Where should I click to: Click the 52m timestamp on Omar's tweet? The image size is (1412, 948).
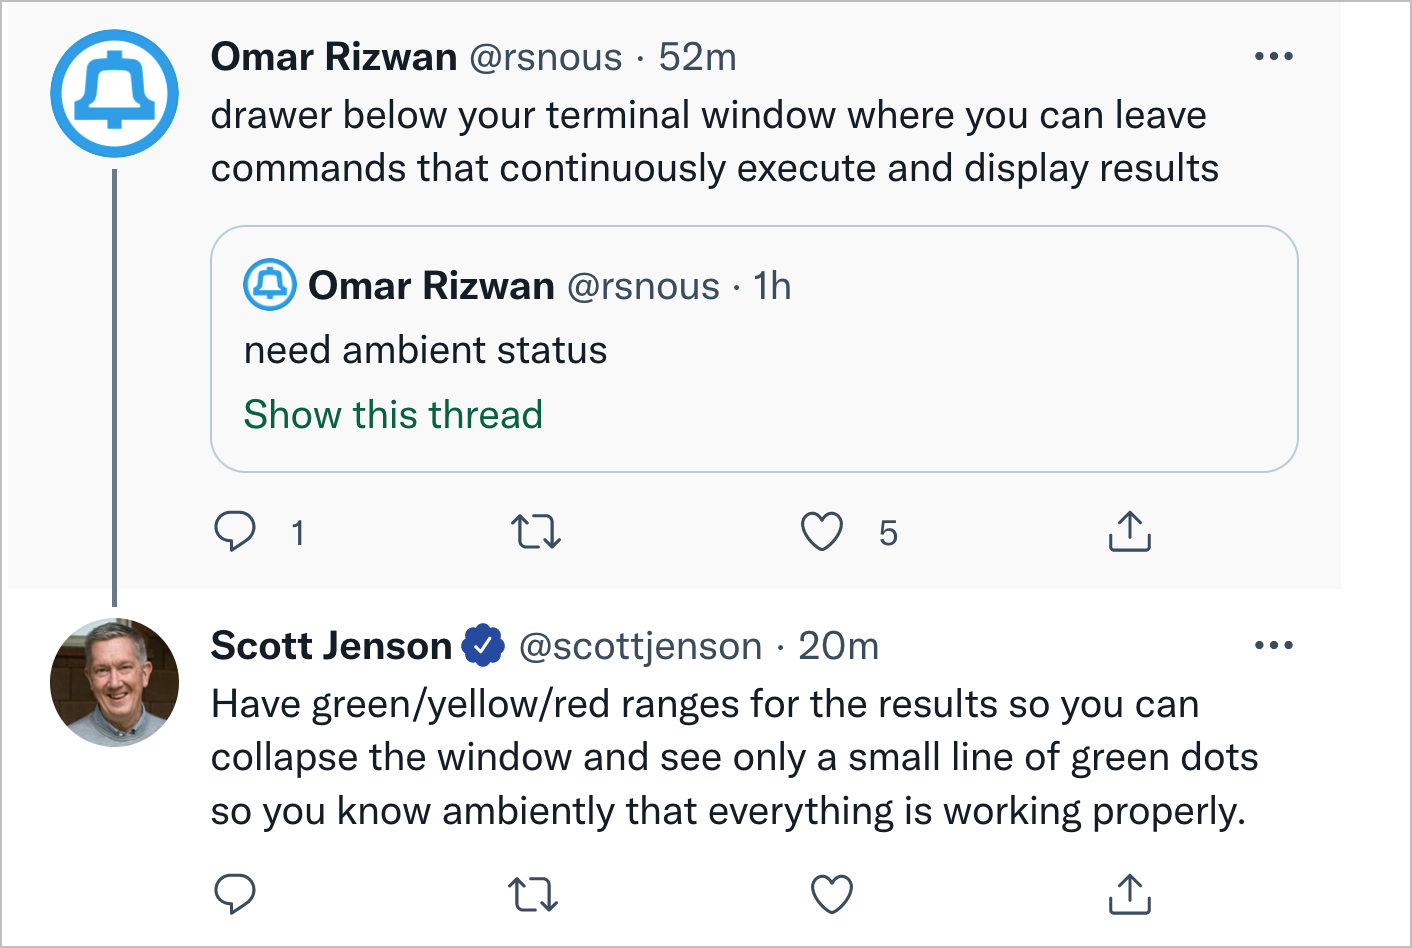[697, 57]
